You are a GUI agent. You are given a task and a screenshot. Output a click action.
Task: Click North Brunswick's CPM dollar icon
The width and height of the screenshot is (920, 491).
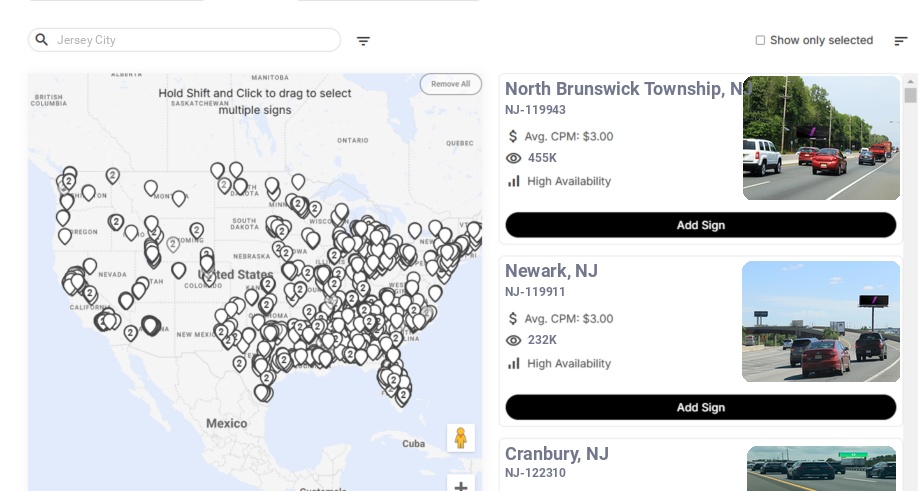click(514, 136)
